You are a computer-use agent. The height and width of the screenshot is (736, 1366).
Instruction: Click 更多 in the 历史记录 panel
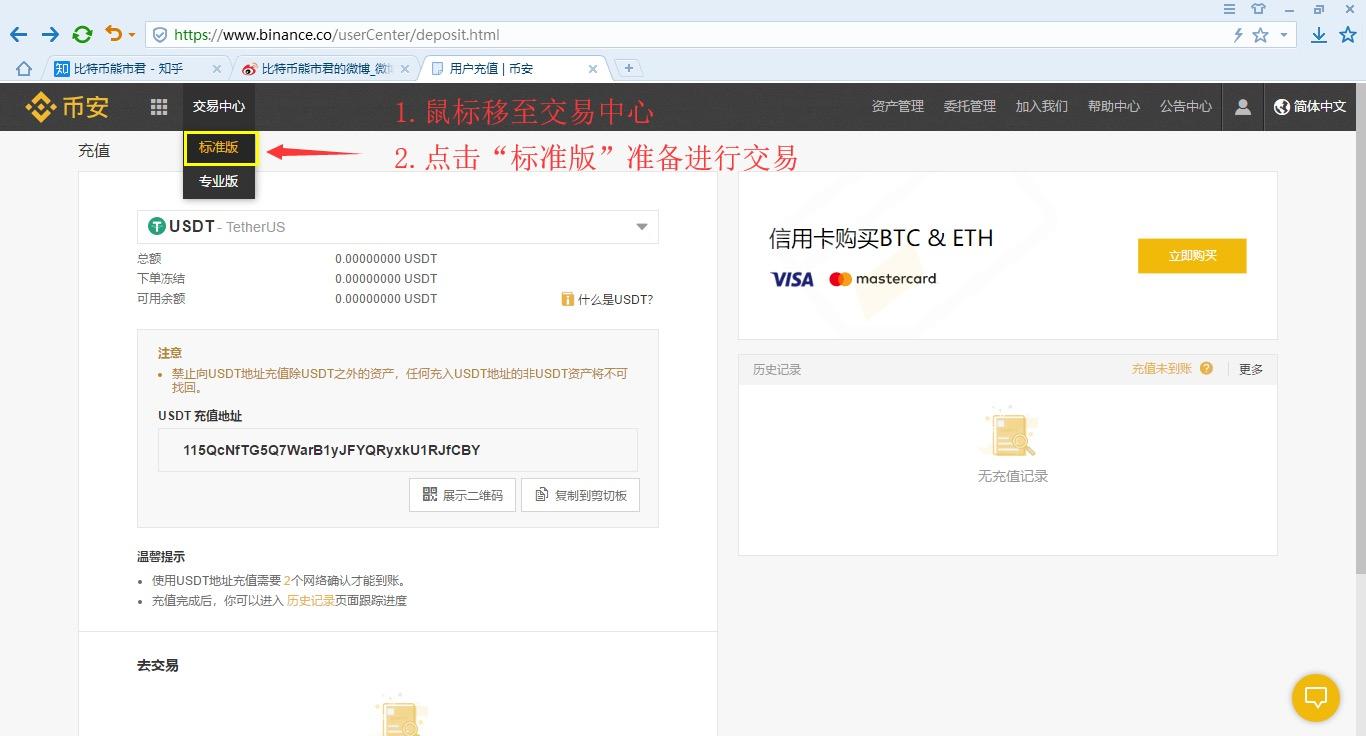click(1251, 369)
